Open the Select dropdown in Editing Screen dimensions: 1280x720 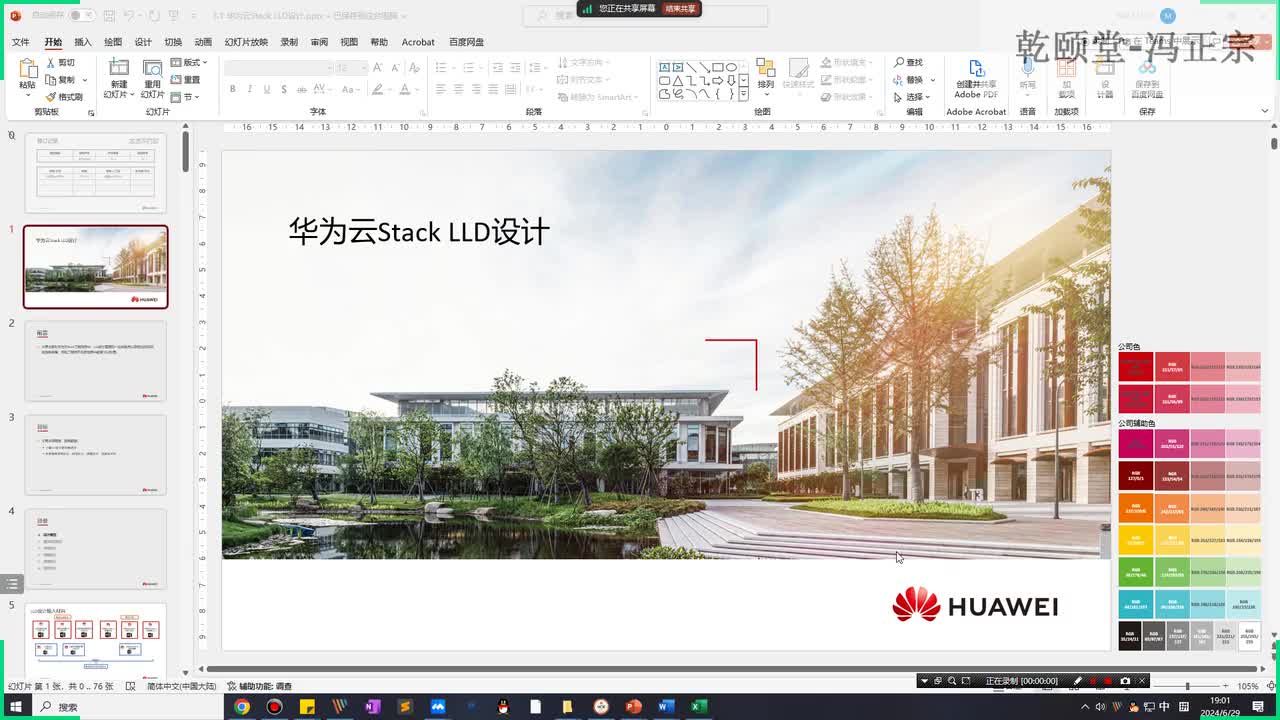911,97
